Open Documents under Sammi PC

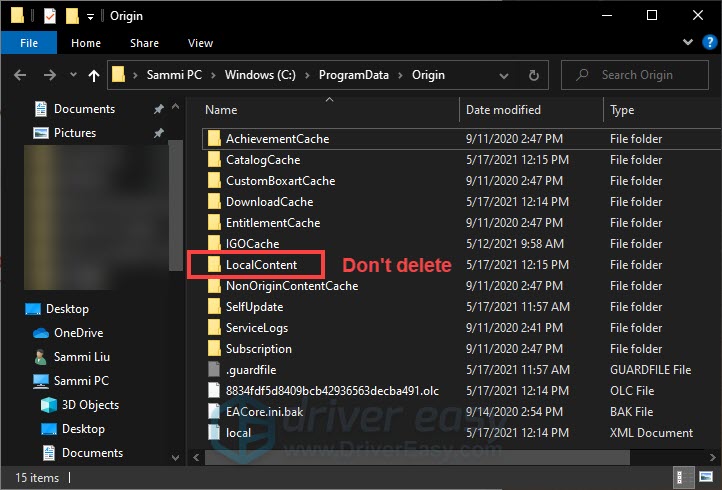(x=92, y=453)
